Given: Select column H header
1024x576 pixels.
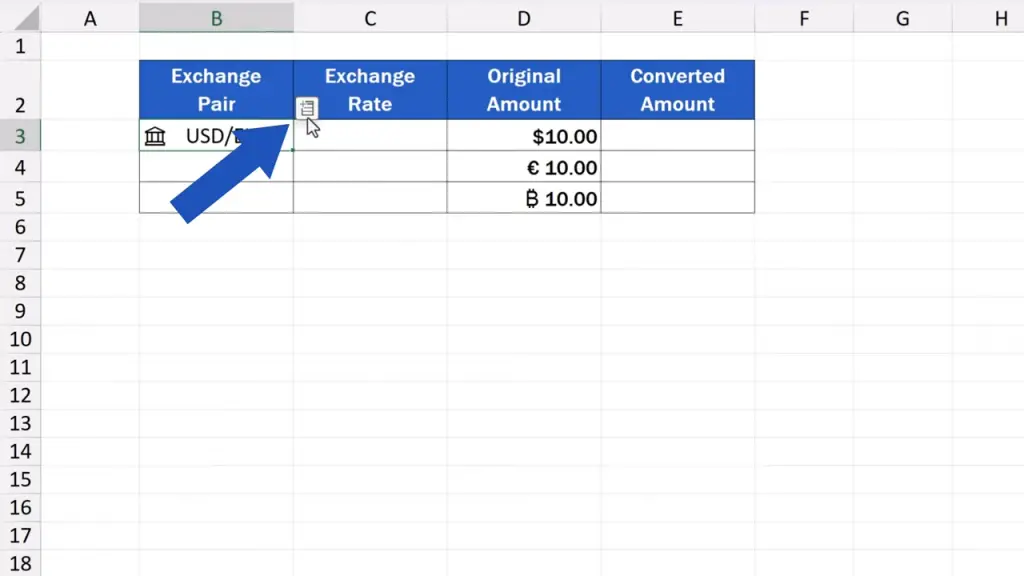Looking at the screenshot, I should click(1000, 17).
